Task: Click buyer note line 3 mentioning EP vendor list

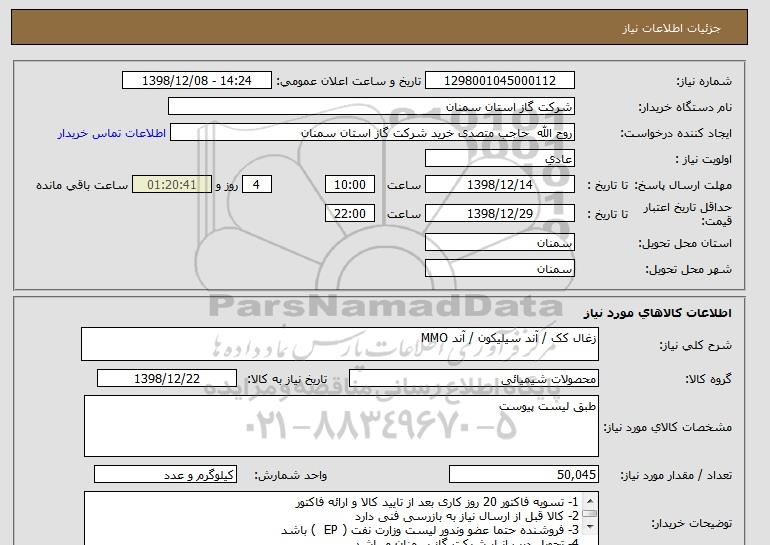Action: pos(430,530)
